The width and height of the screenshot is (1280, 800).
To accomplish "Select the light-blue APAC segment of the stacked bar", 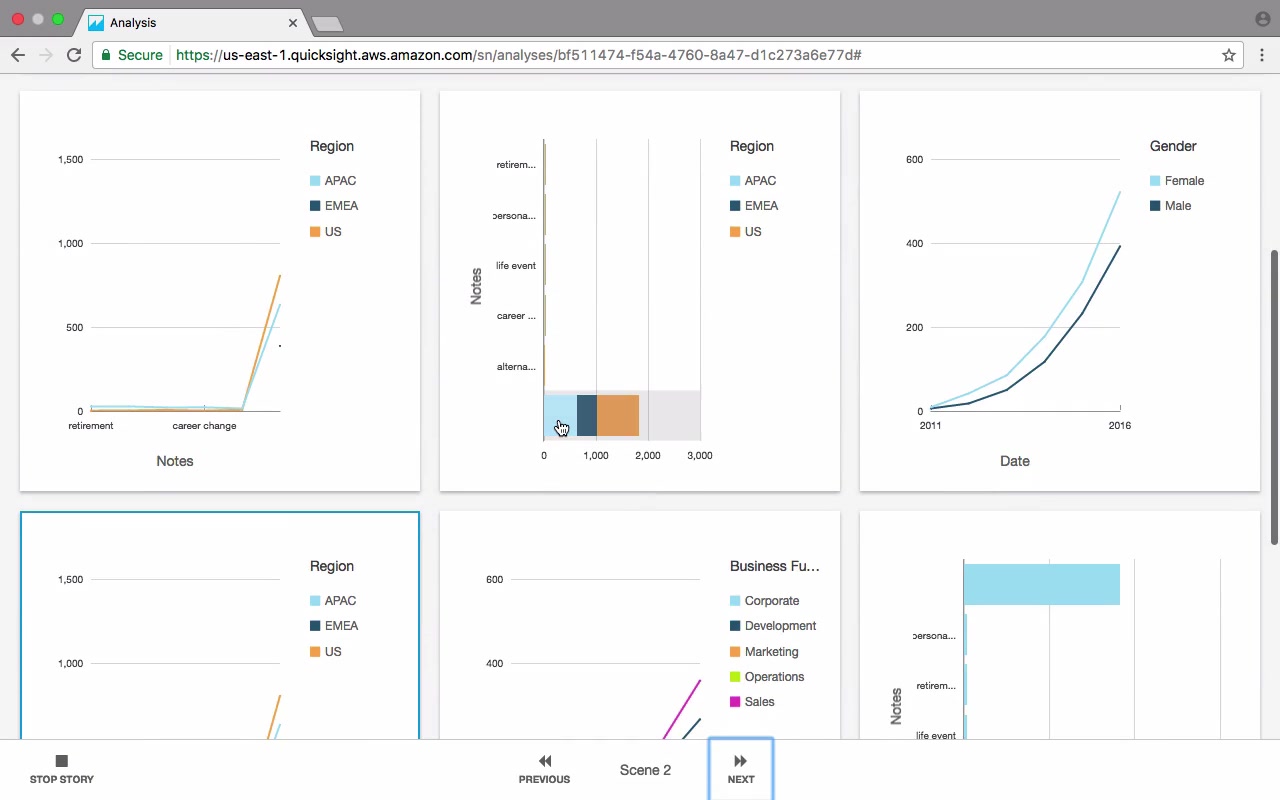I will tap(560, 416).
